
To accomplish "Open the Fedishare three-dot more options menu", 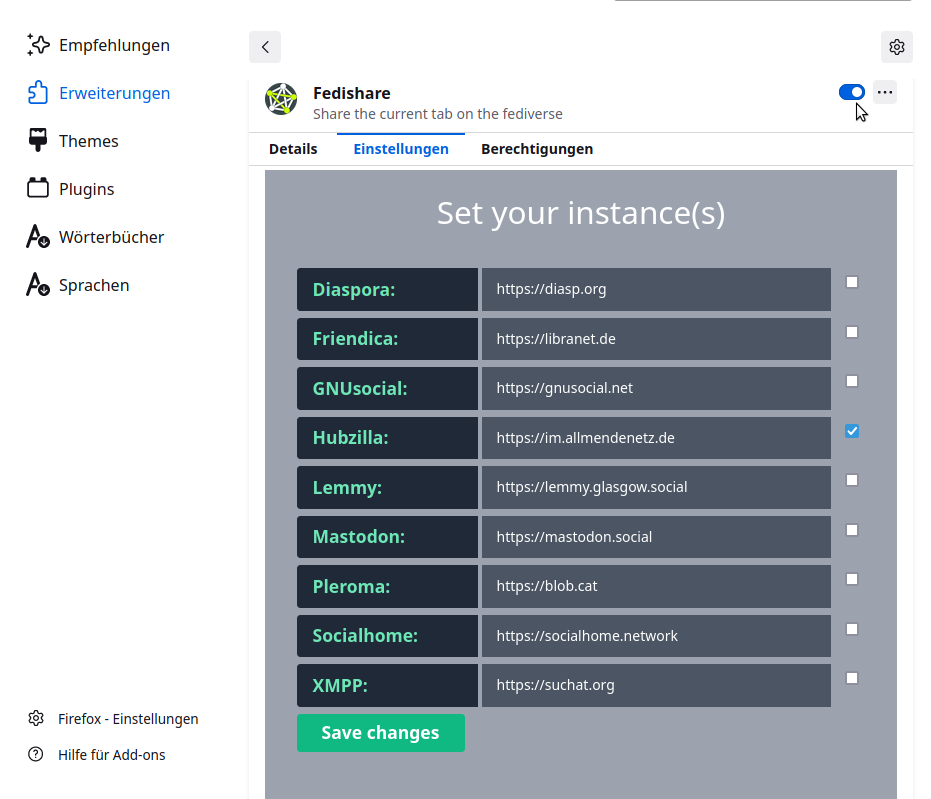I will click(884, 92).
